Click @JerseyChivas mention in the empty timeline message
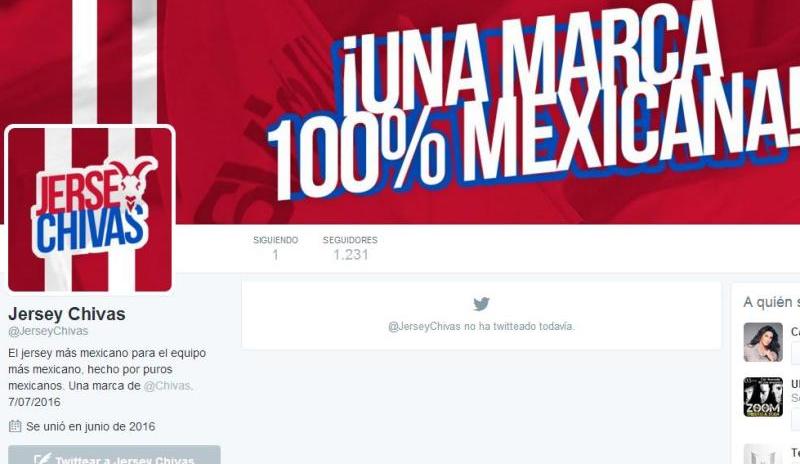This screenshot has width=800, height=464. tap(424, 326)
